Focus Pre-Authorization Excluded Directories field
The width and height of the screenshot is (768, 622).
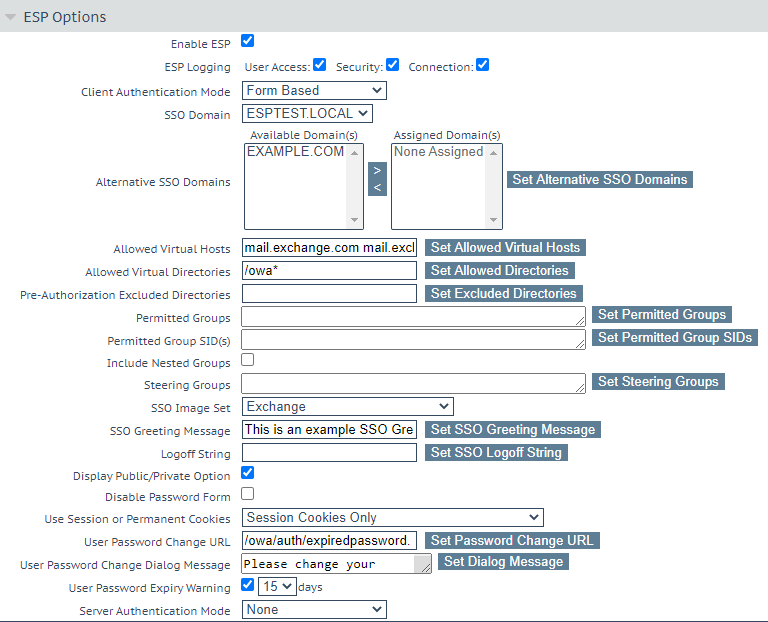point(329,293)
